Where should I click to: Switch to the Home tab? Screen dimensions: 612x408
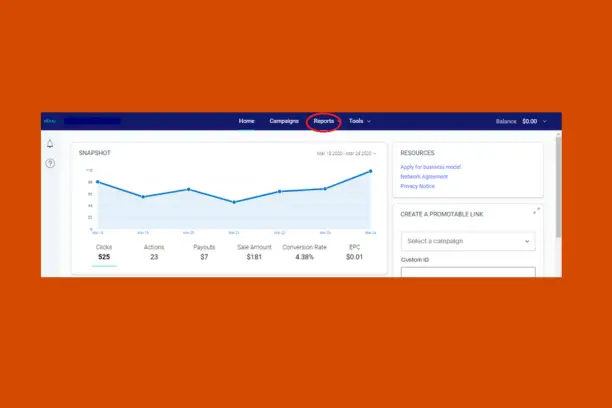tap(246, 121)
